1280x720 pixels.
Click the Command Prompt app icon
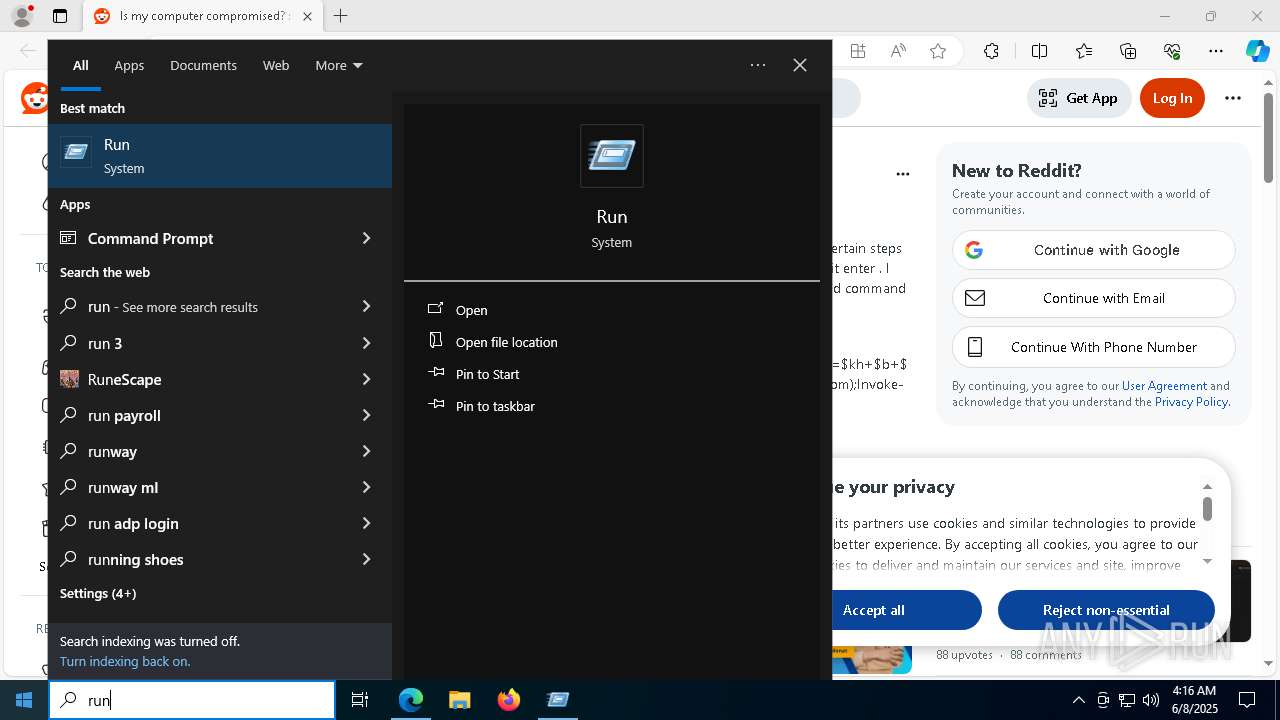(x=68, y=238)
